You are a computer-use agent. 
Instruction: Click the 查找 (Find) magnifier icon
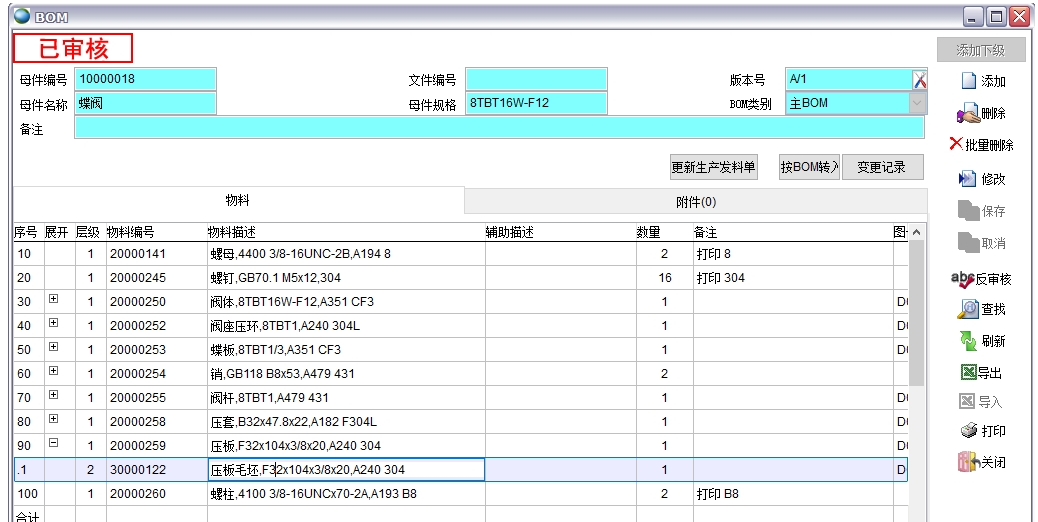click(968, 309)
